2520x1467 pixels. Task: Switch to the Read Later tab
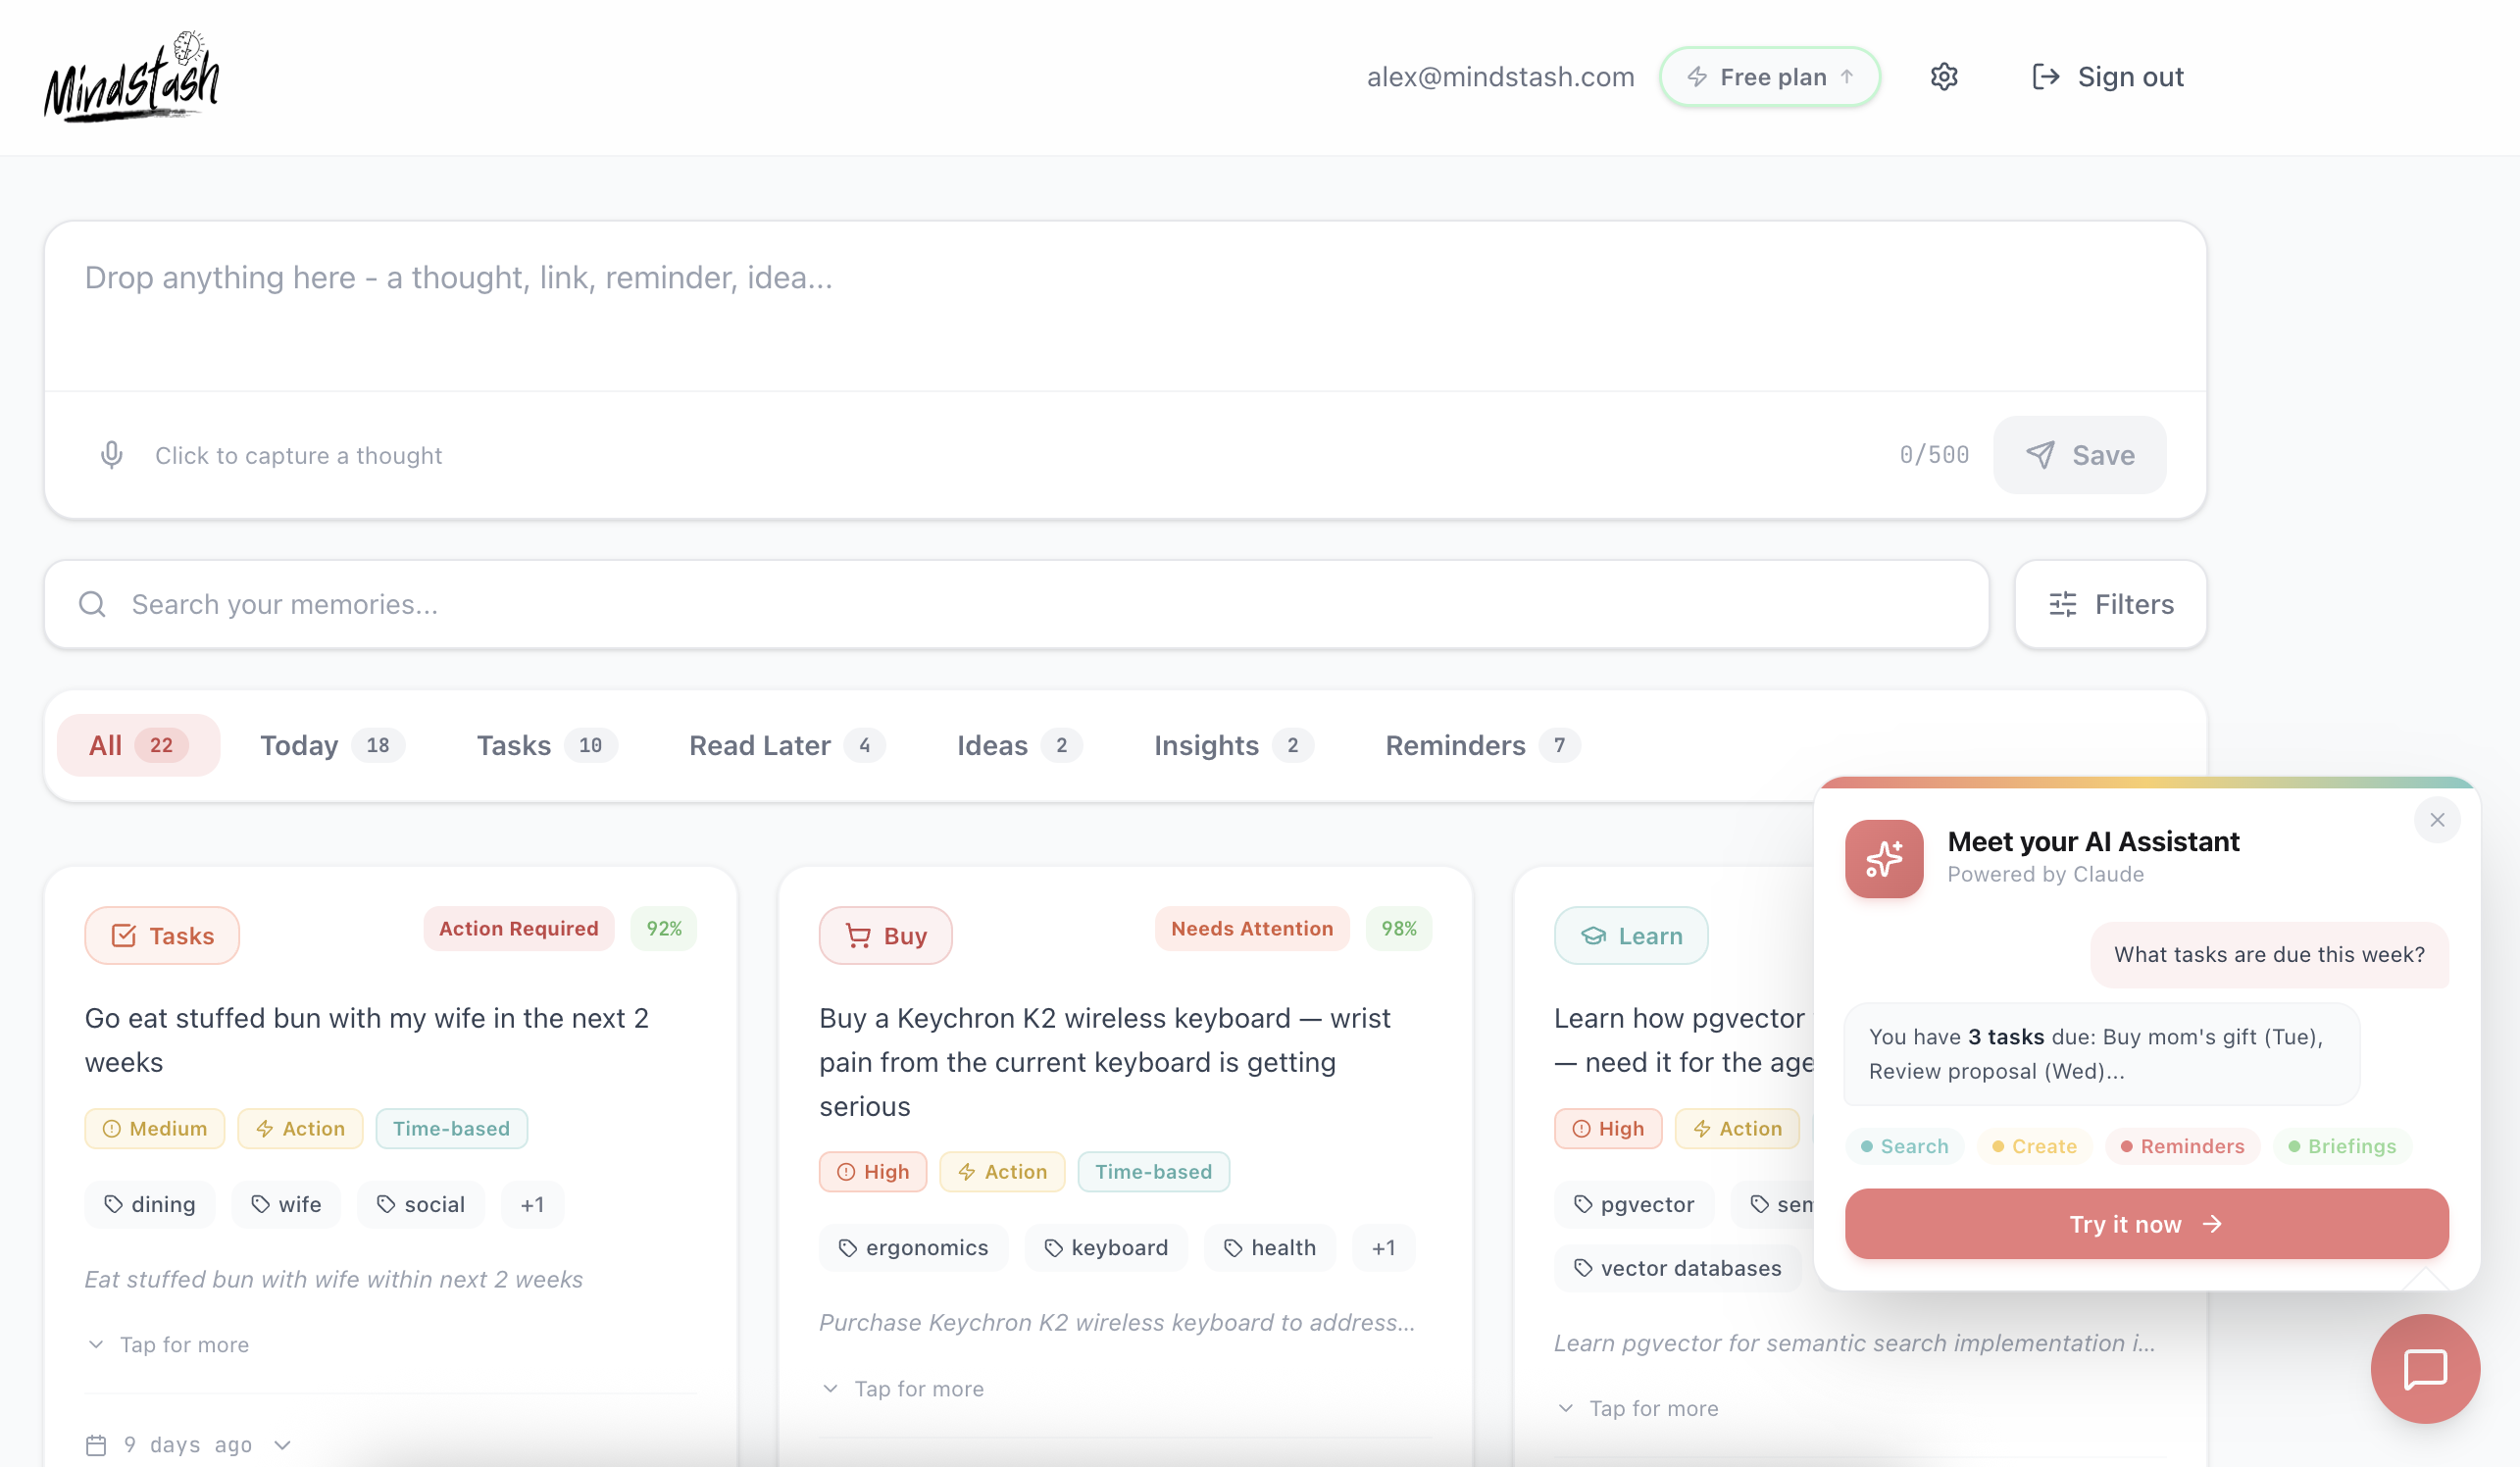tap(785, 745)
